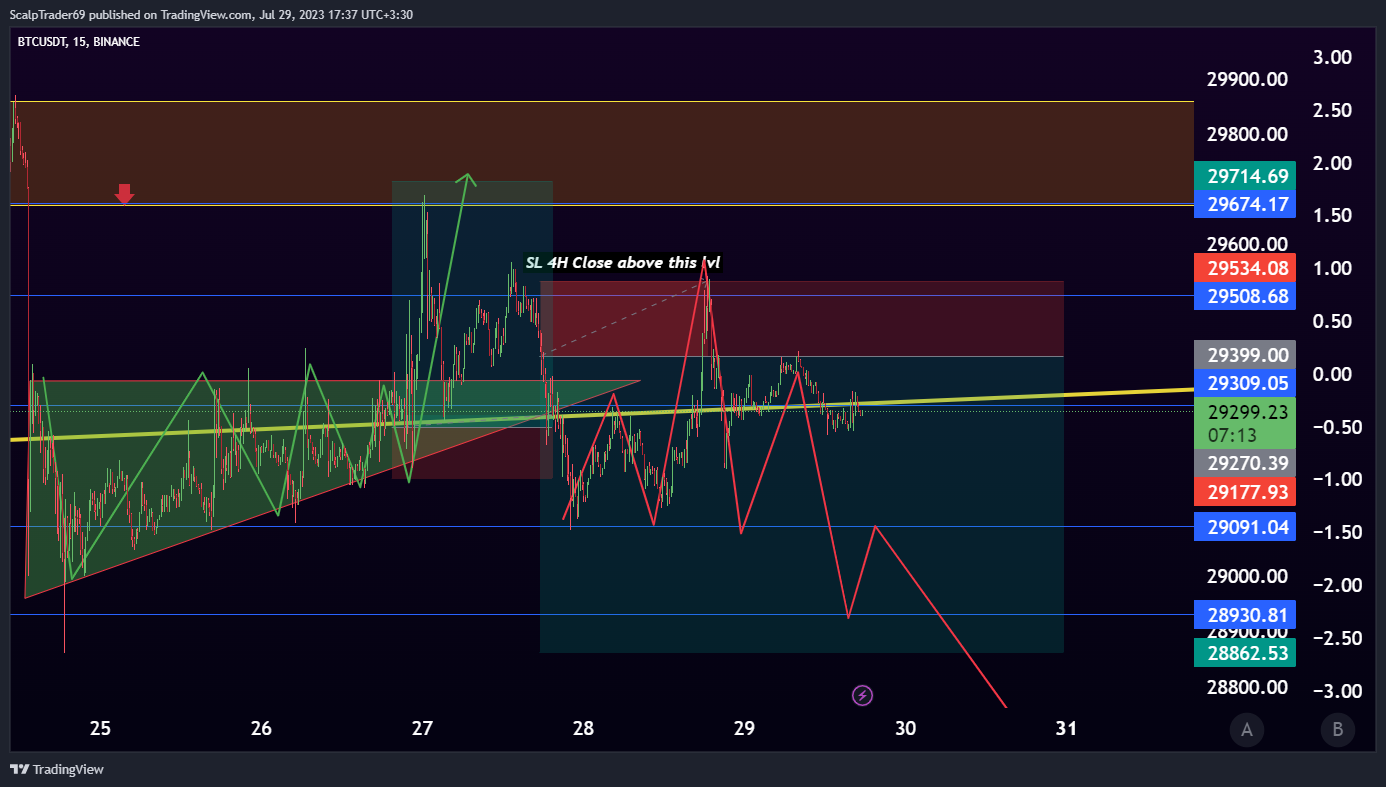This screenshot has height=787, width=1386.
Task: Toggle the A auto scale button
Action: (x=1247, y=730)
